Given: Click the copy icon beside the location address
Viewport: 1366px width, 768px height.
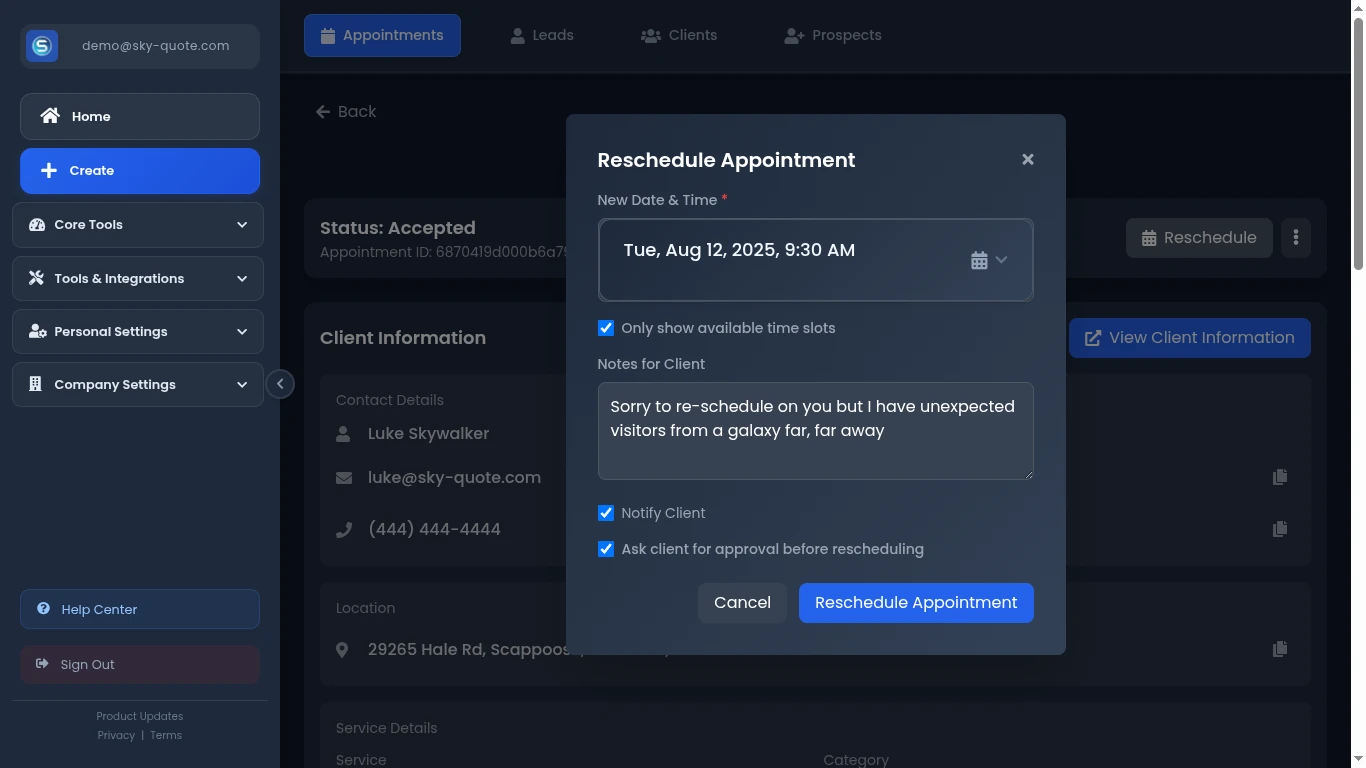Looking at the screenshot, I should (x=1280, y=649).
